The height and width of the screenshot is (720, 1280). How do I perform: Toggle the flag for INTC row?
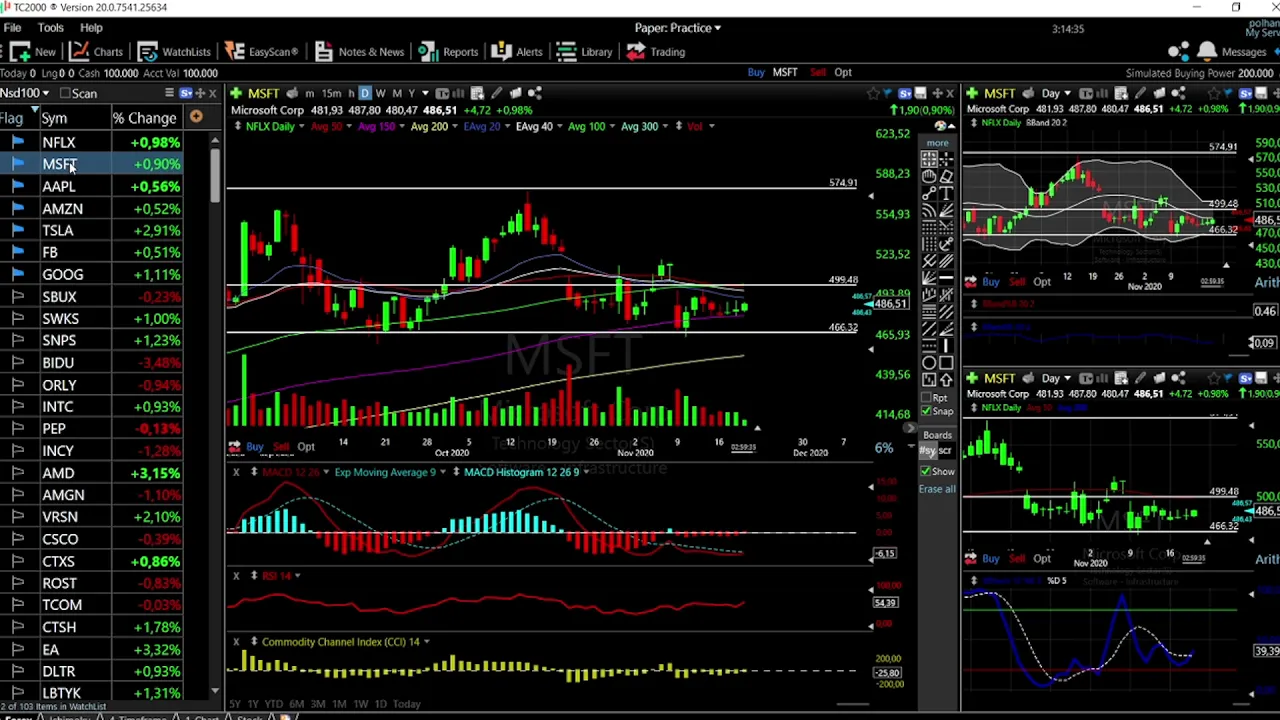[17, 406]
